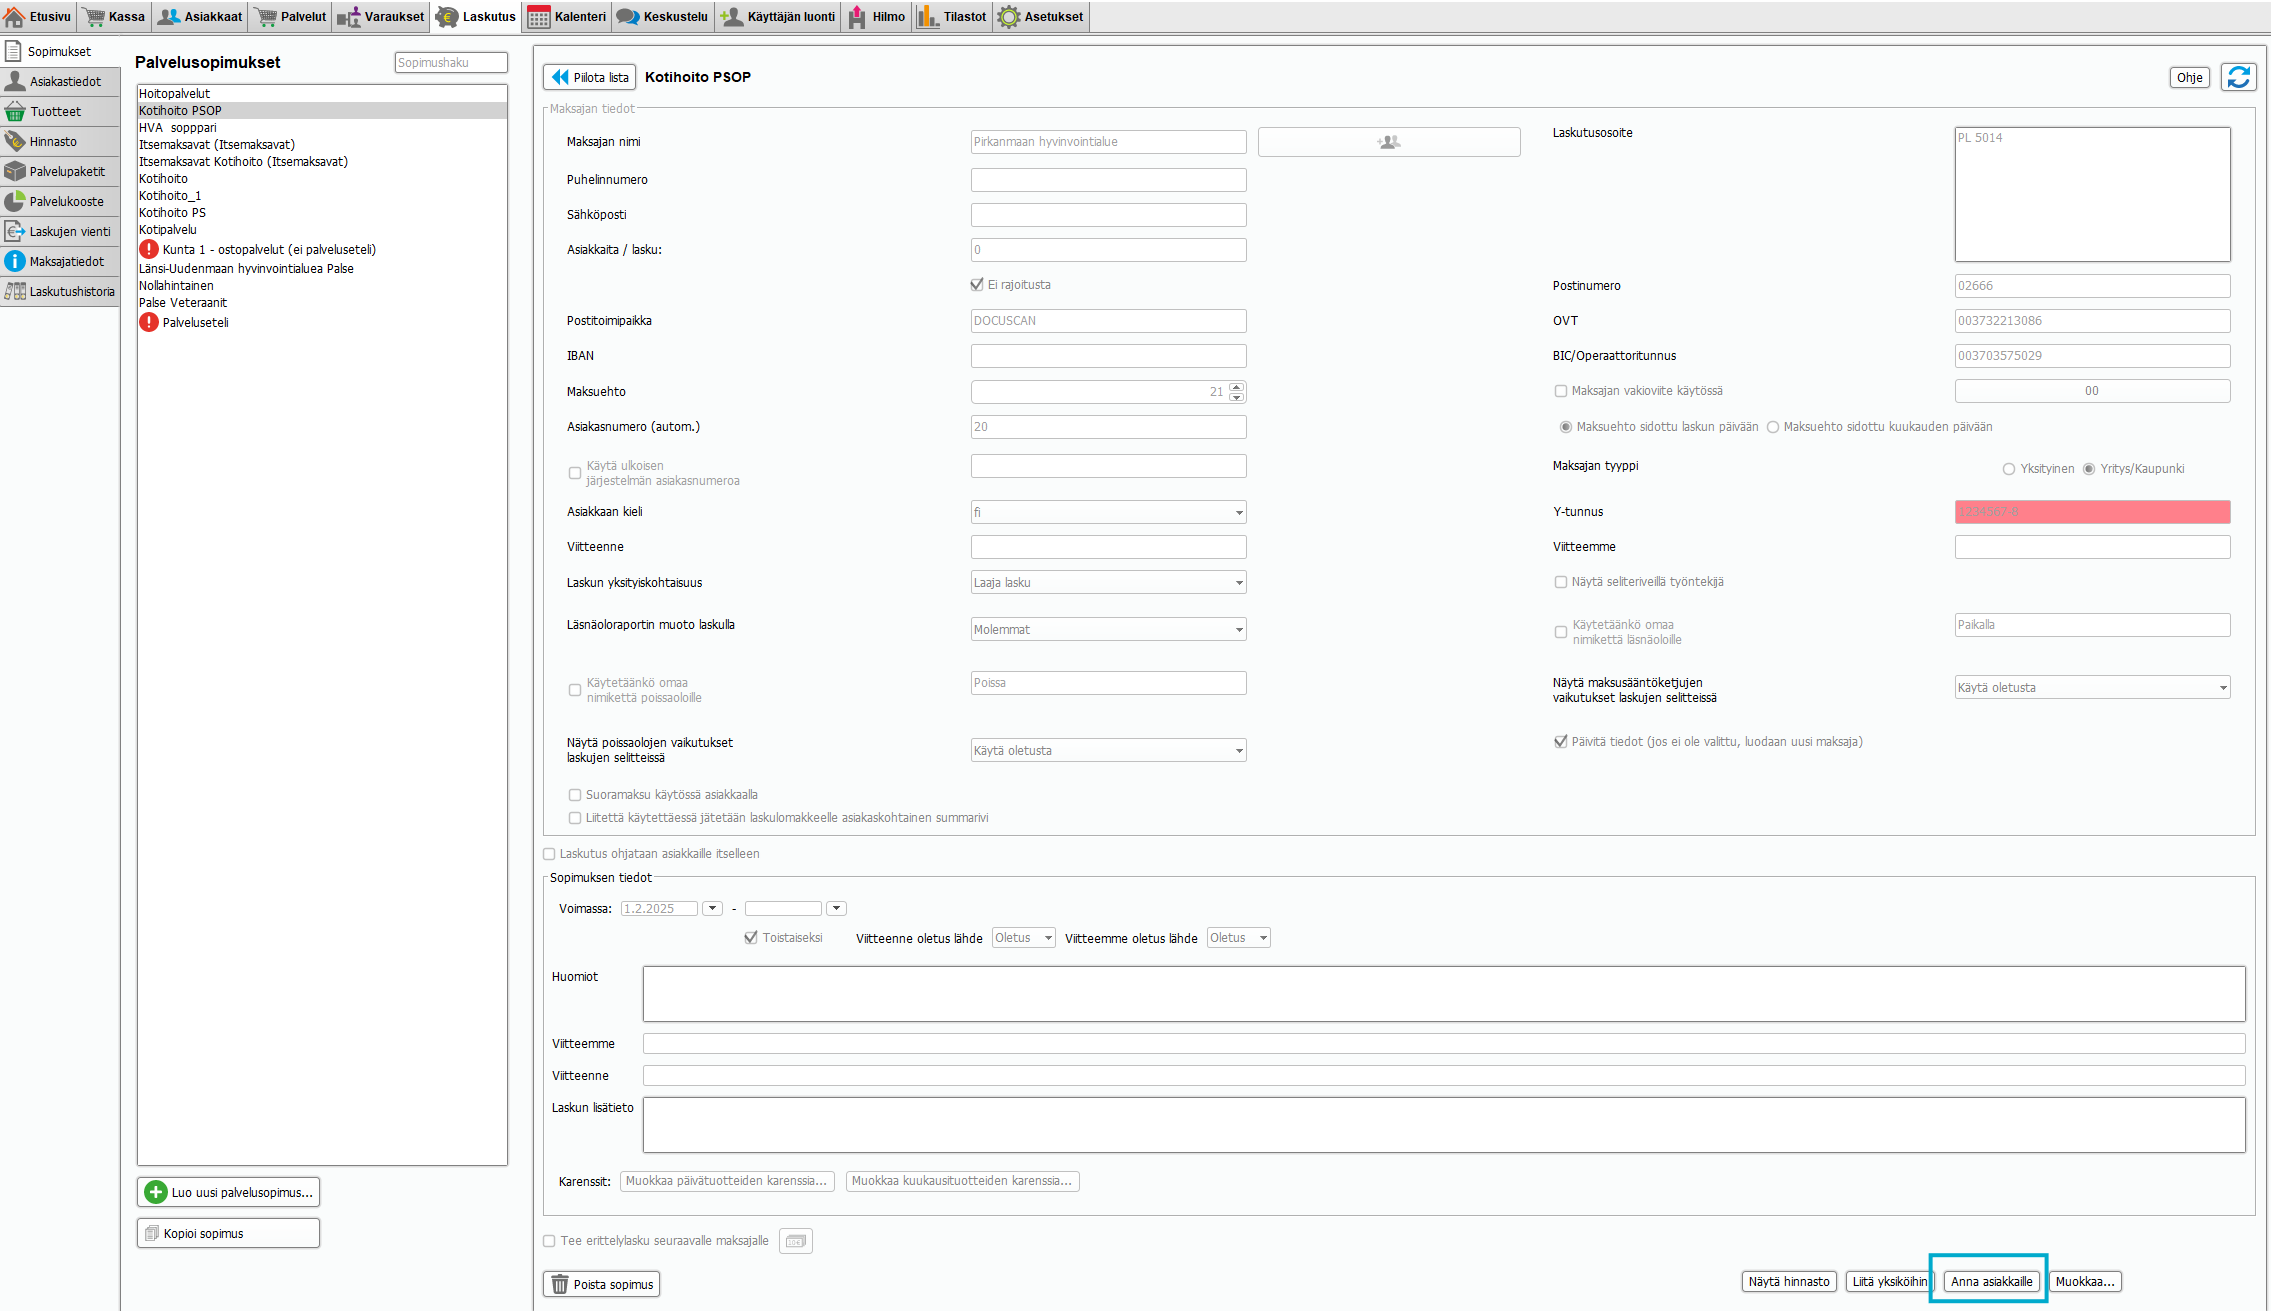Click the payer selection people icon button
The image size is (2271, 1311).
coord(1389,142)
